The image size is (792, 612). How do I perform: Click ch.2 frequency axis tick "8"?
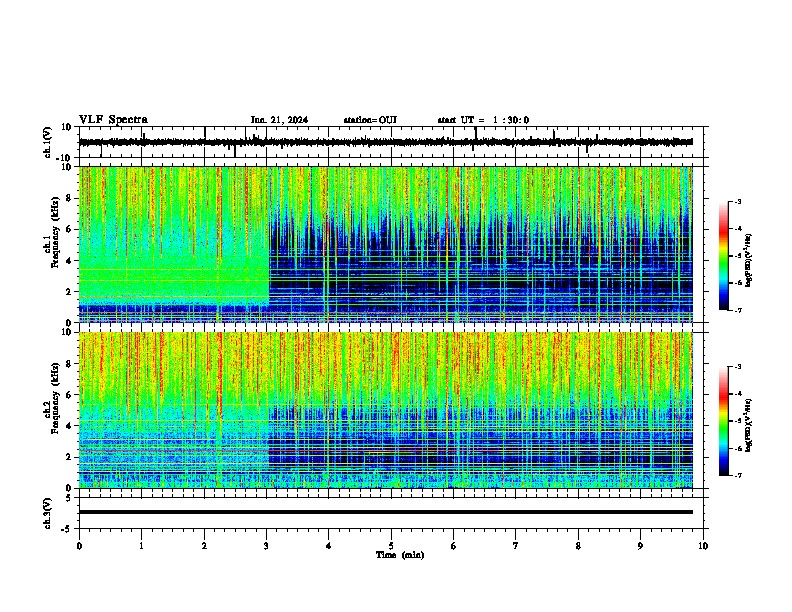tap(70, 364)
